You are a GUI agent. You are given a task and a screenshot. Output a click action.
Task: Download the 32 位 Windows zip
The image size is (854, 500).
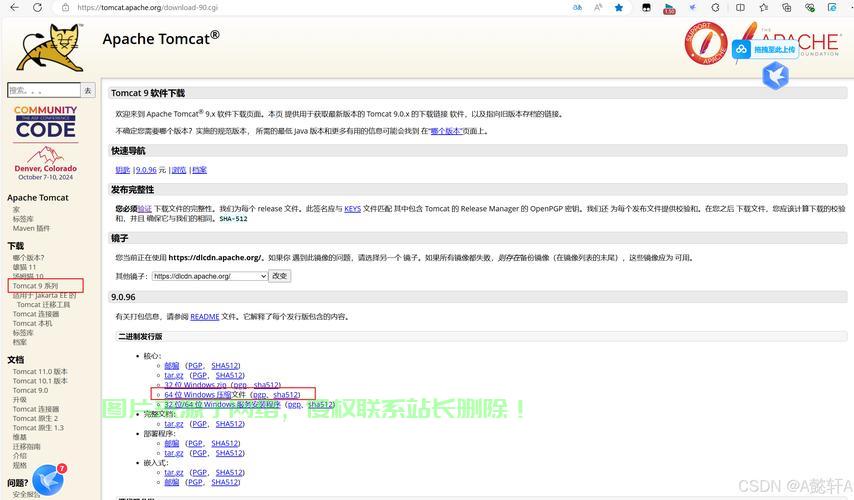click(195, 385)
